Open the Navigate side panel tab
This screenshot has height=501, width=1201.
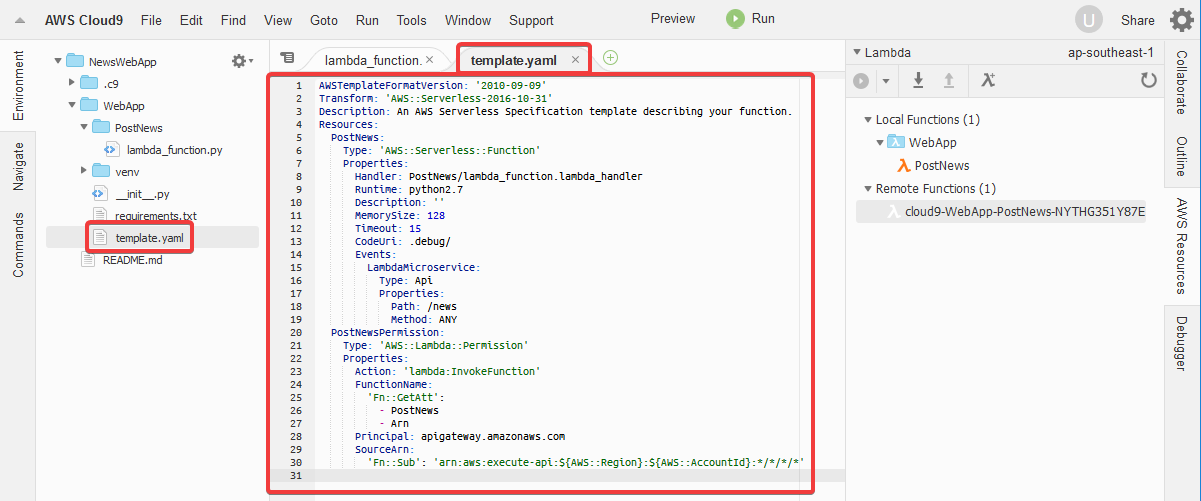(x=18, y=167)
